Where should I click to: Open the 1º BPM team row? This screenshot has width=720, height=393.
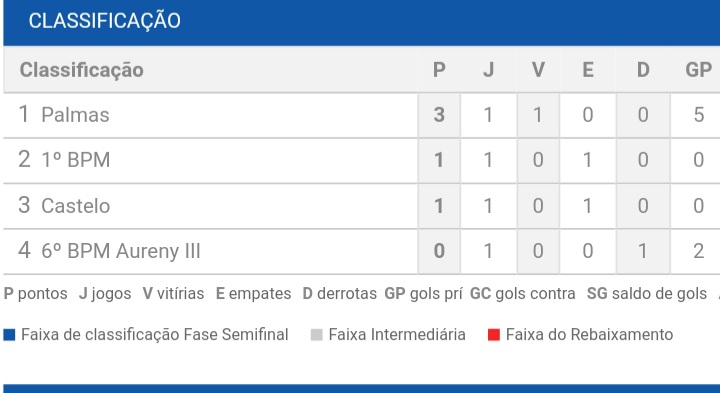pos(361,160)
